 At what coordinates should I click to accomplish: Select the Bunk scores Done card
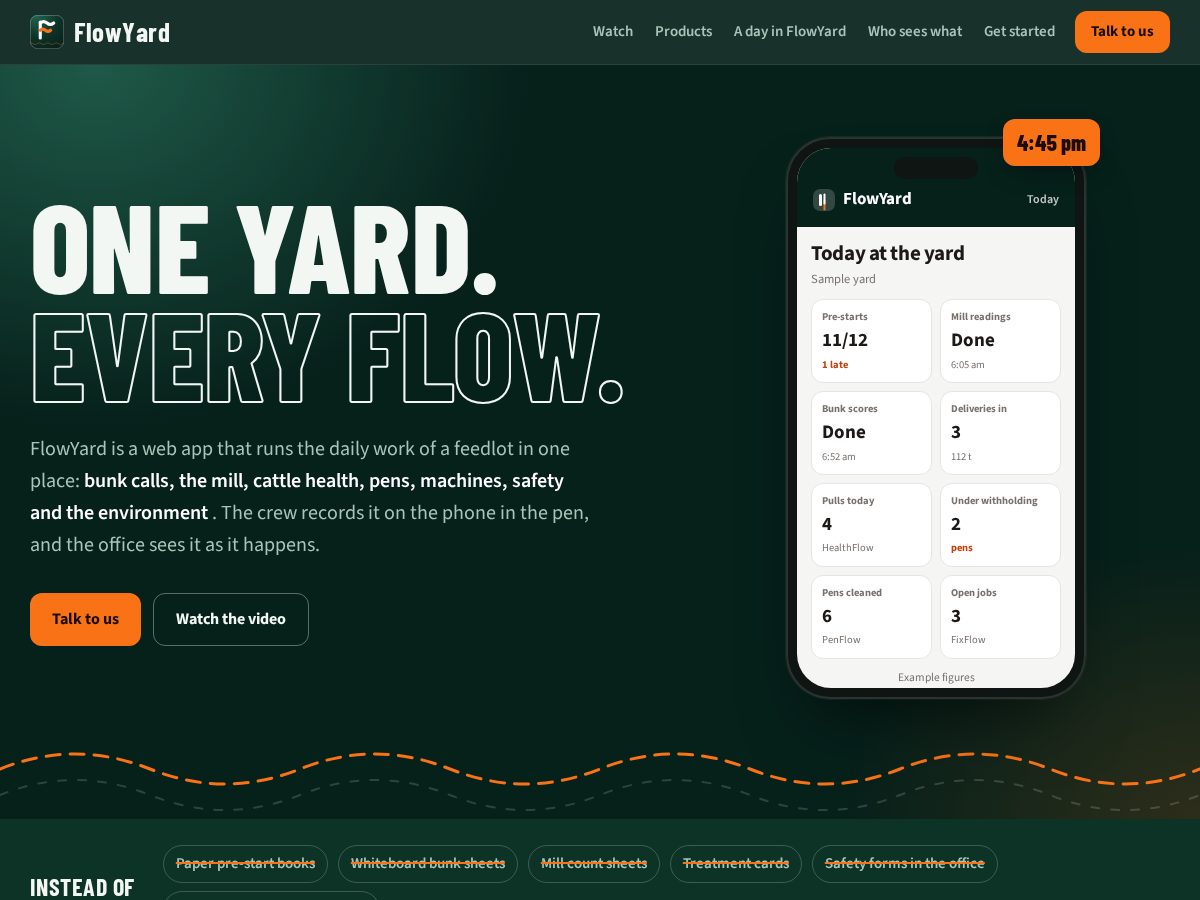pos(871,433)
